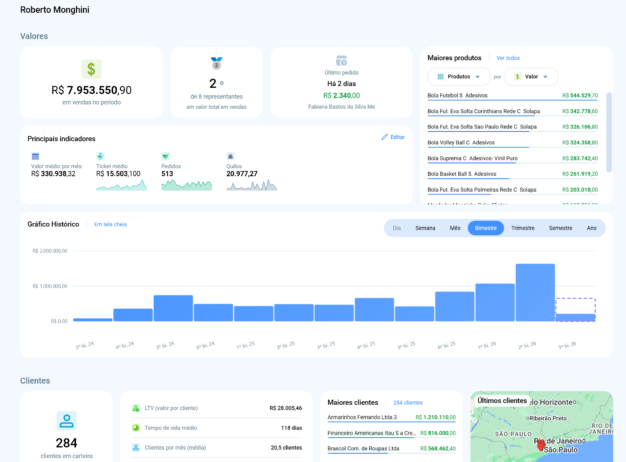Viewport: 626px width, 462px height.
Task: Select the Dia period tab
Action: point(396,228)
